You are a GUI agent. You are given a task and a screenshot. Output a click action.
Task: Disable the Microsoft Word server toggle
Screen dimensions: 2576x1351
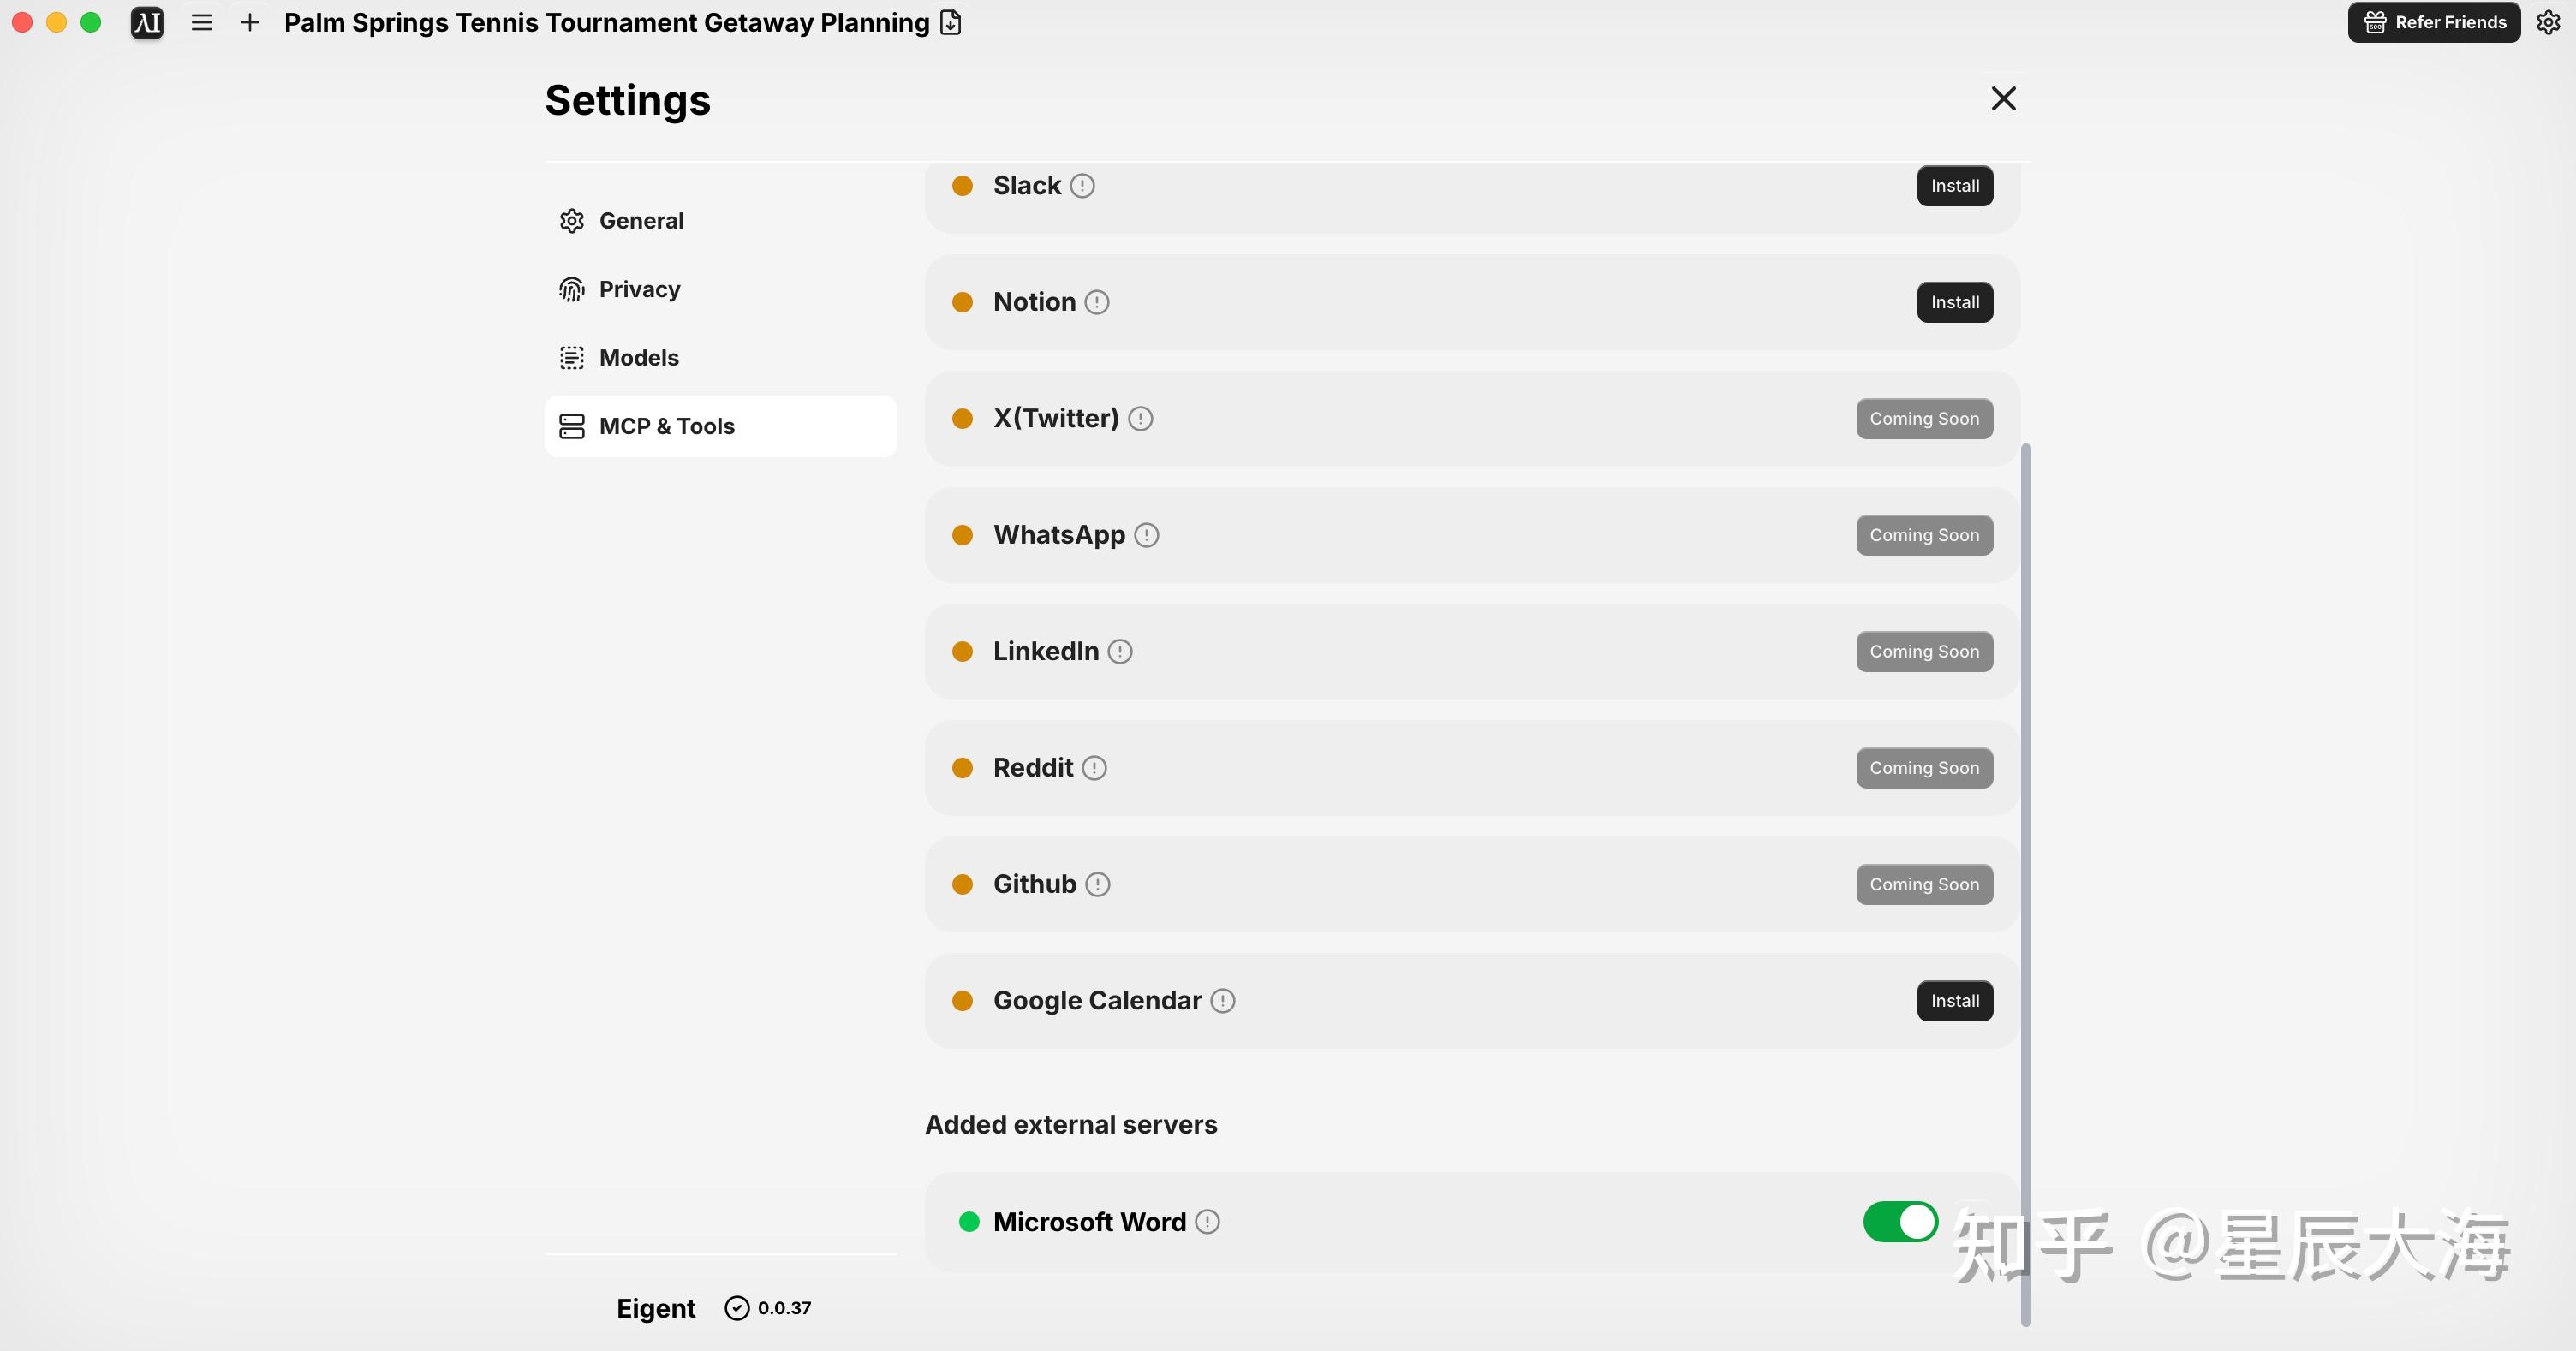point(1900,1222)
